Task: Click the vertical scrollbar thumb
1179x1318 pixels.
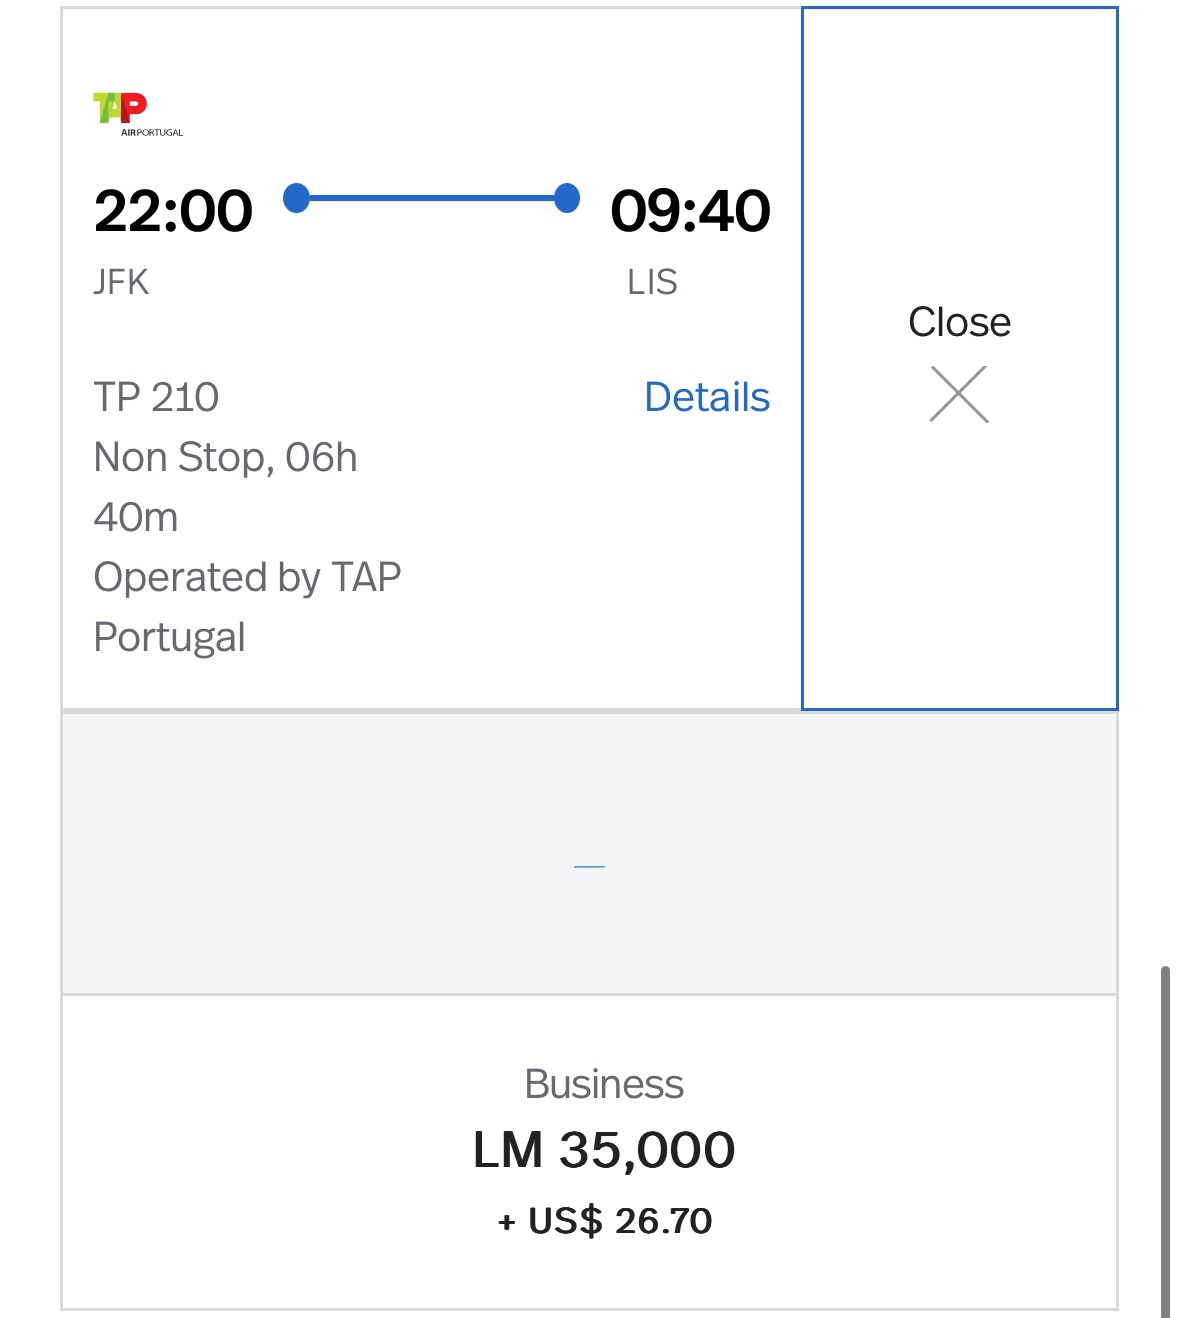Action: (x=1165, y=1142)
